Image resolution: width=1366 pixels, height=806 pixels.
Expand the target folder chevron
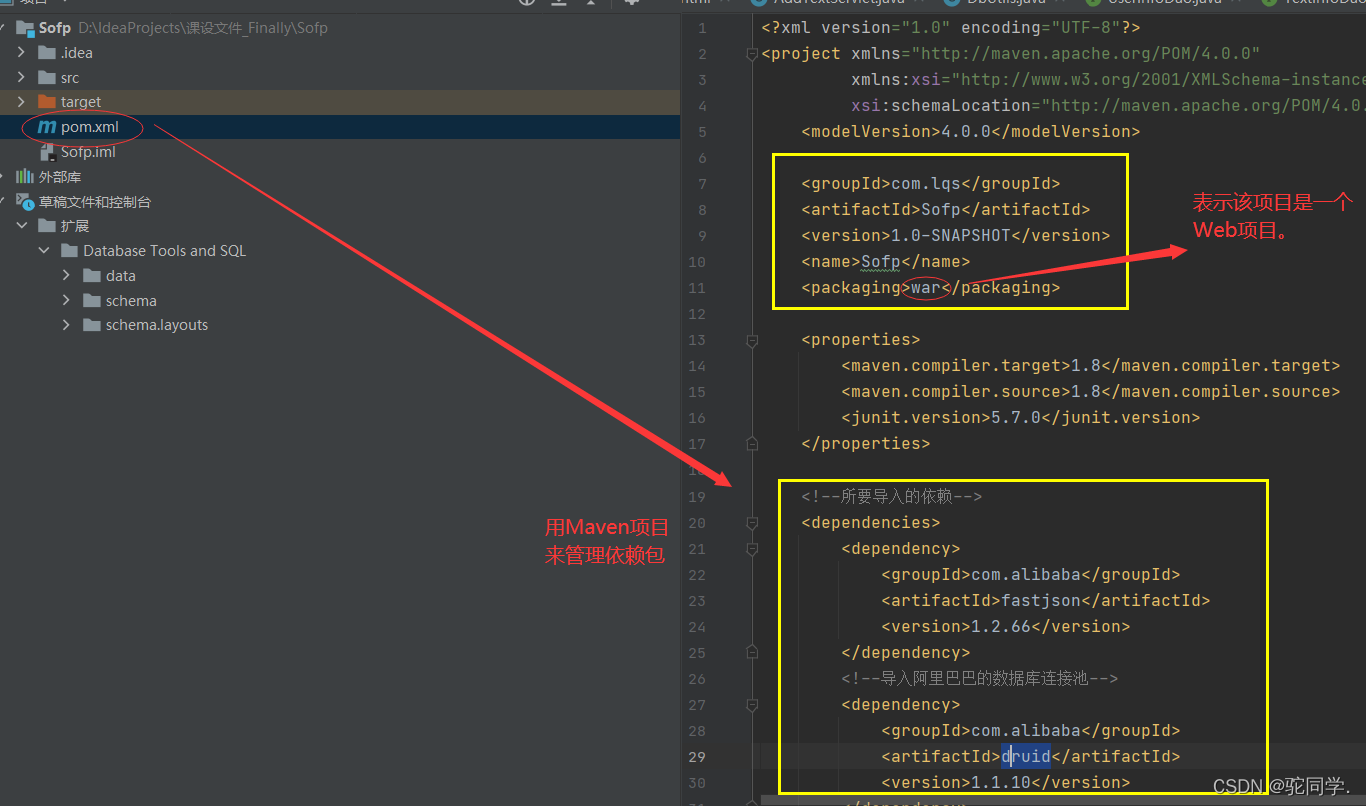click(22, 102)
